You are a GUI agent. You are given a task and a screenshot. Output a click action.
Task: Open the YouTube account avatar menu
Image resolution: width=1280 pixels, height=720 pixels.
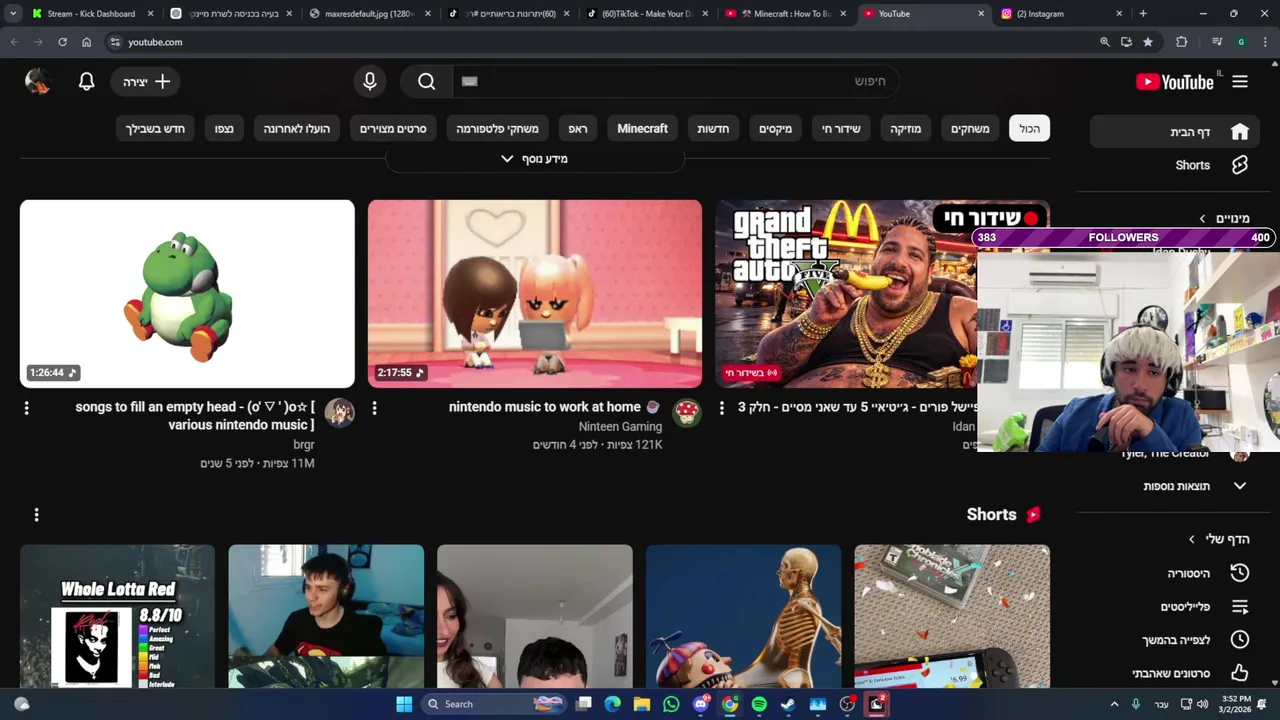click(38, 82)
